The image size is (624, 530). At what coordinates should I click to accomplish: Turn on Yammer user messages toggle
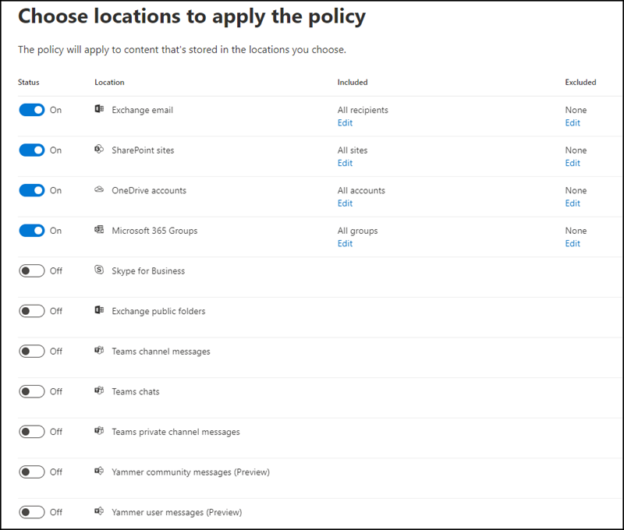32,512
